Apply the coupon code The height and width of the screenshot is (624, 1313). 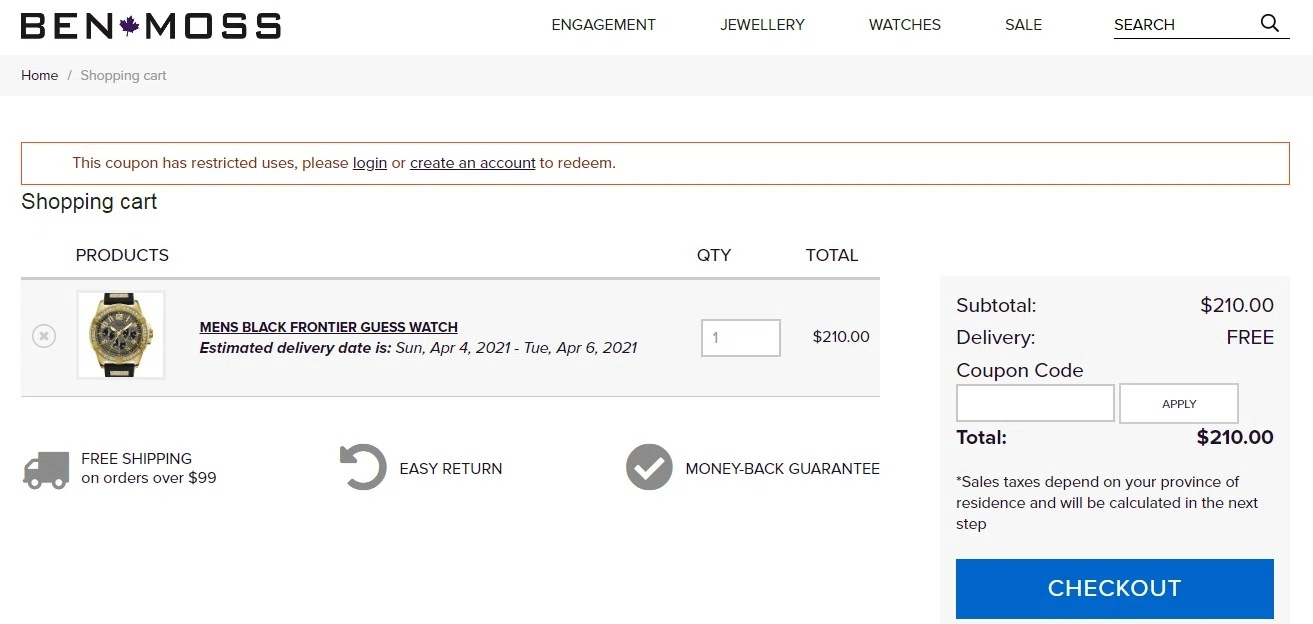[x=1179, y=403]
